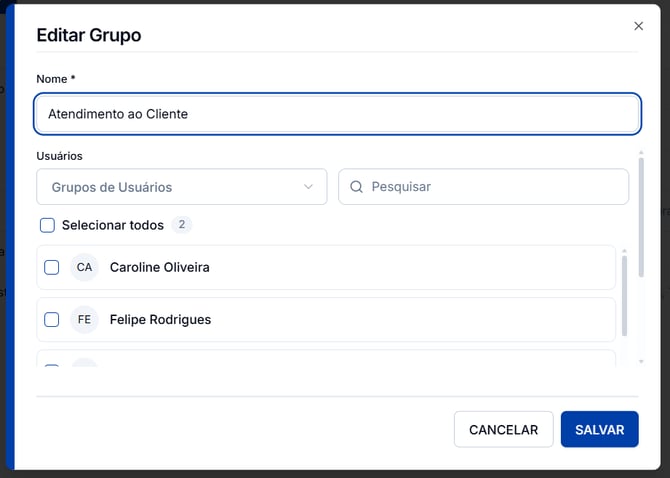Click the CANCELAR button
This screenshot has width=670, height=478.
point(503,429)
